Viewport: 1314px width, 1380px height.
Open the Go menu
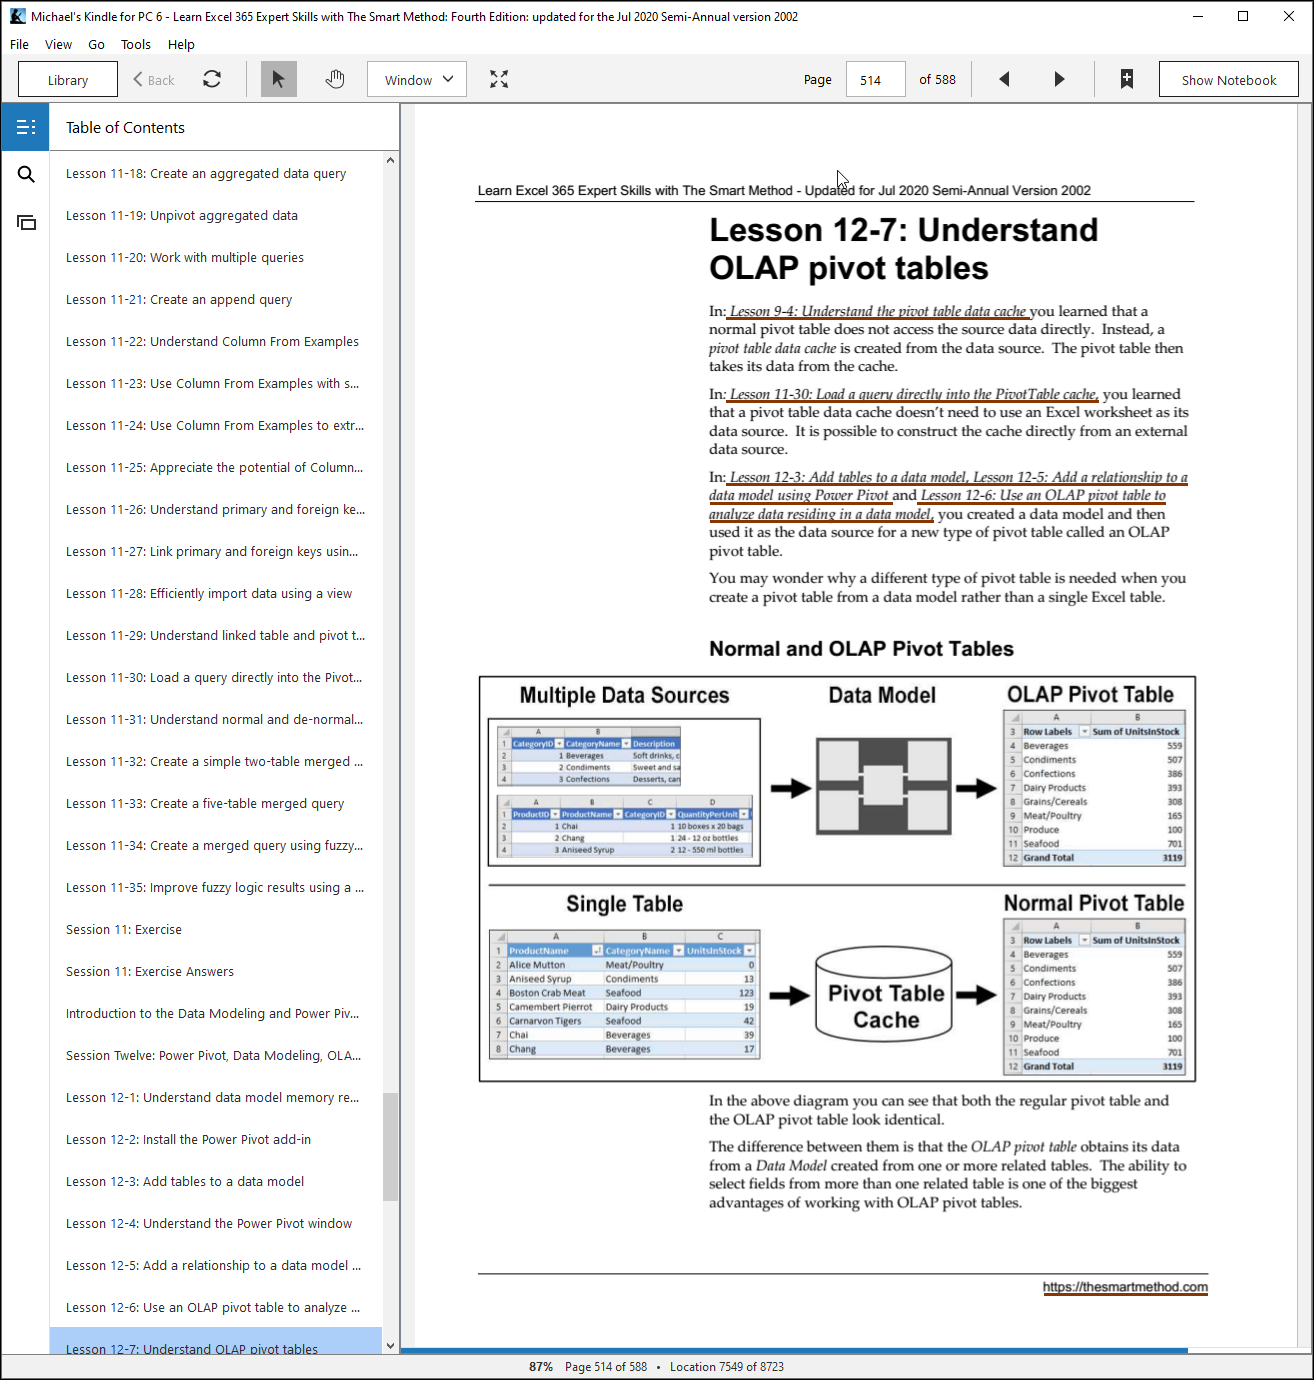(x=96, y=44)
